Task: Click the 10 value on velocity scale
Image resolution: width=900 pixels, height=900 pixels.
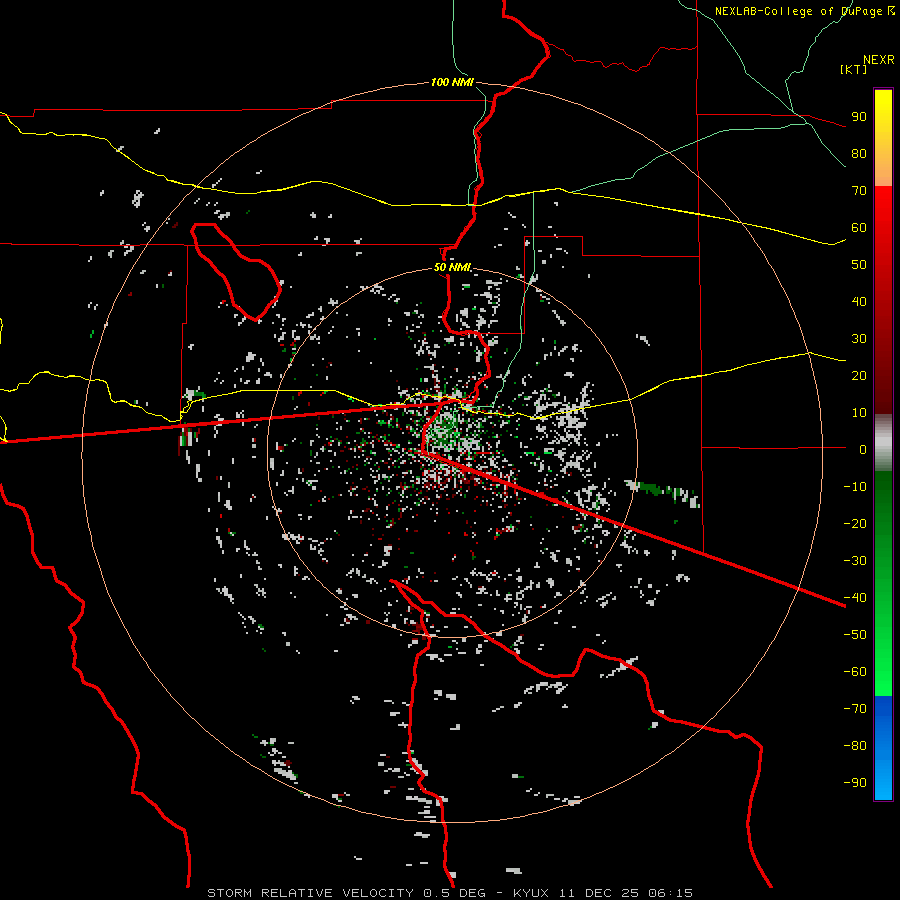Action: click(859, 413)
